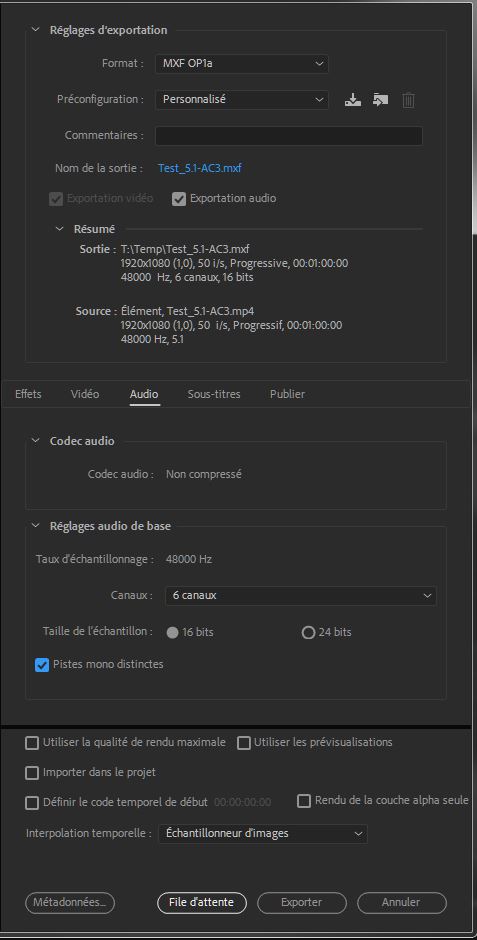Switch to the Sous-titres tab
This screenshot has height=940, width=477.
click(x=214, y=394)
